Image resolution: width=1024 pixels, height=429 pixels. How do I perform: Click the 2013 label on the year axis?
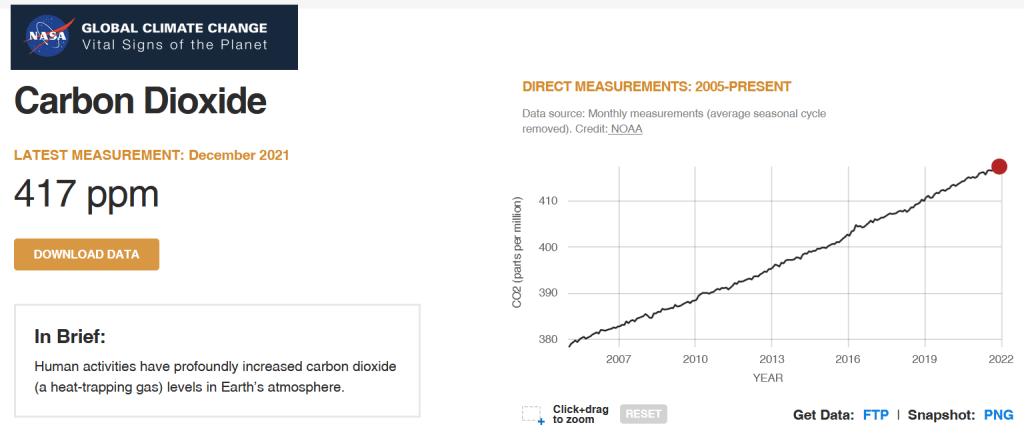click(771, 358)
